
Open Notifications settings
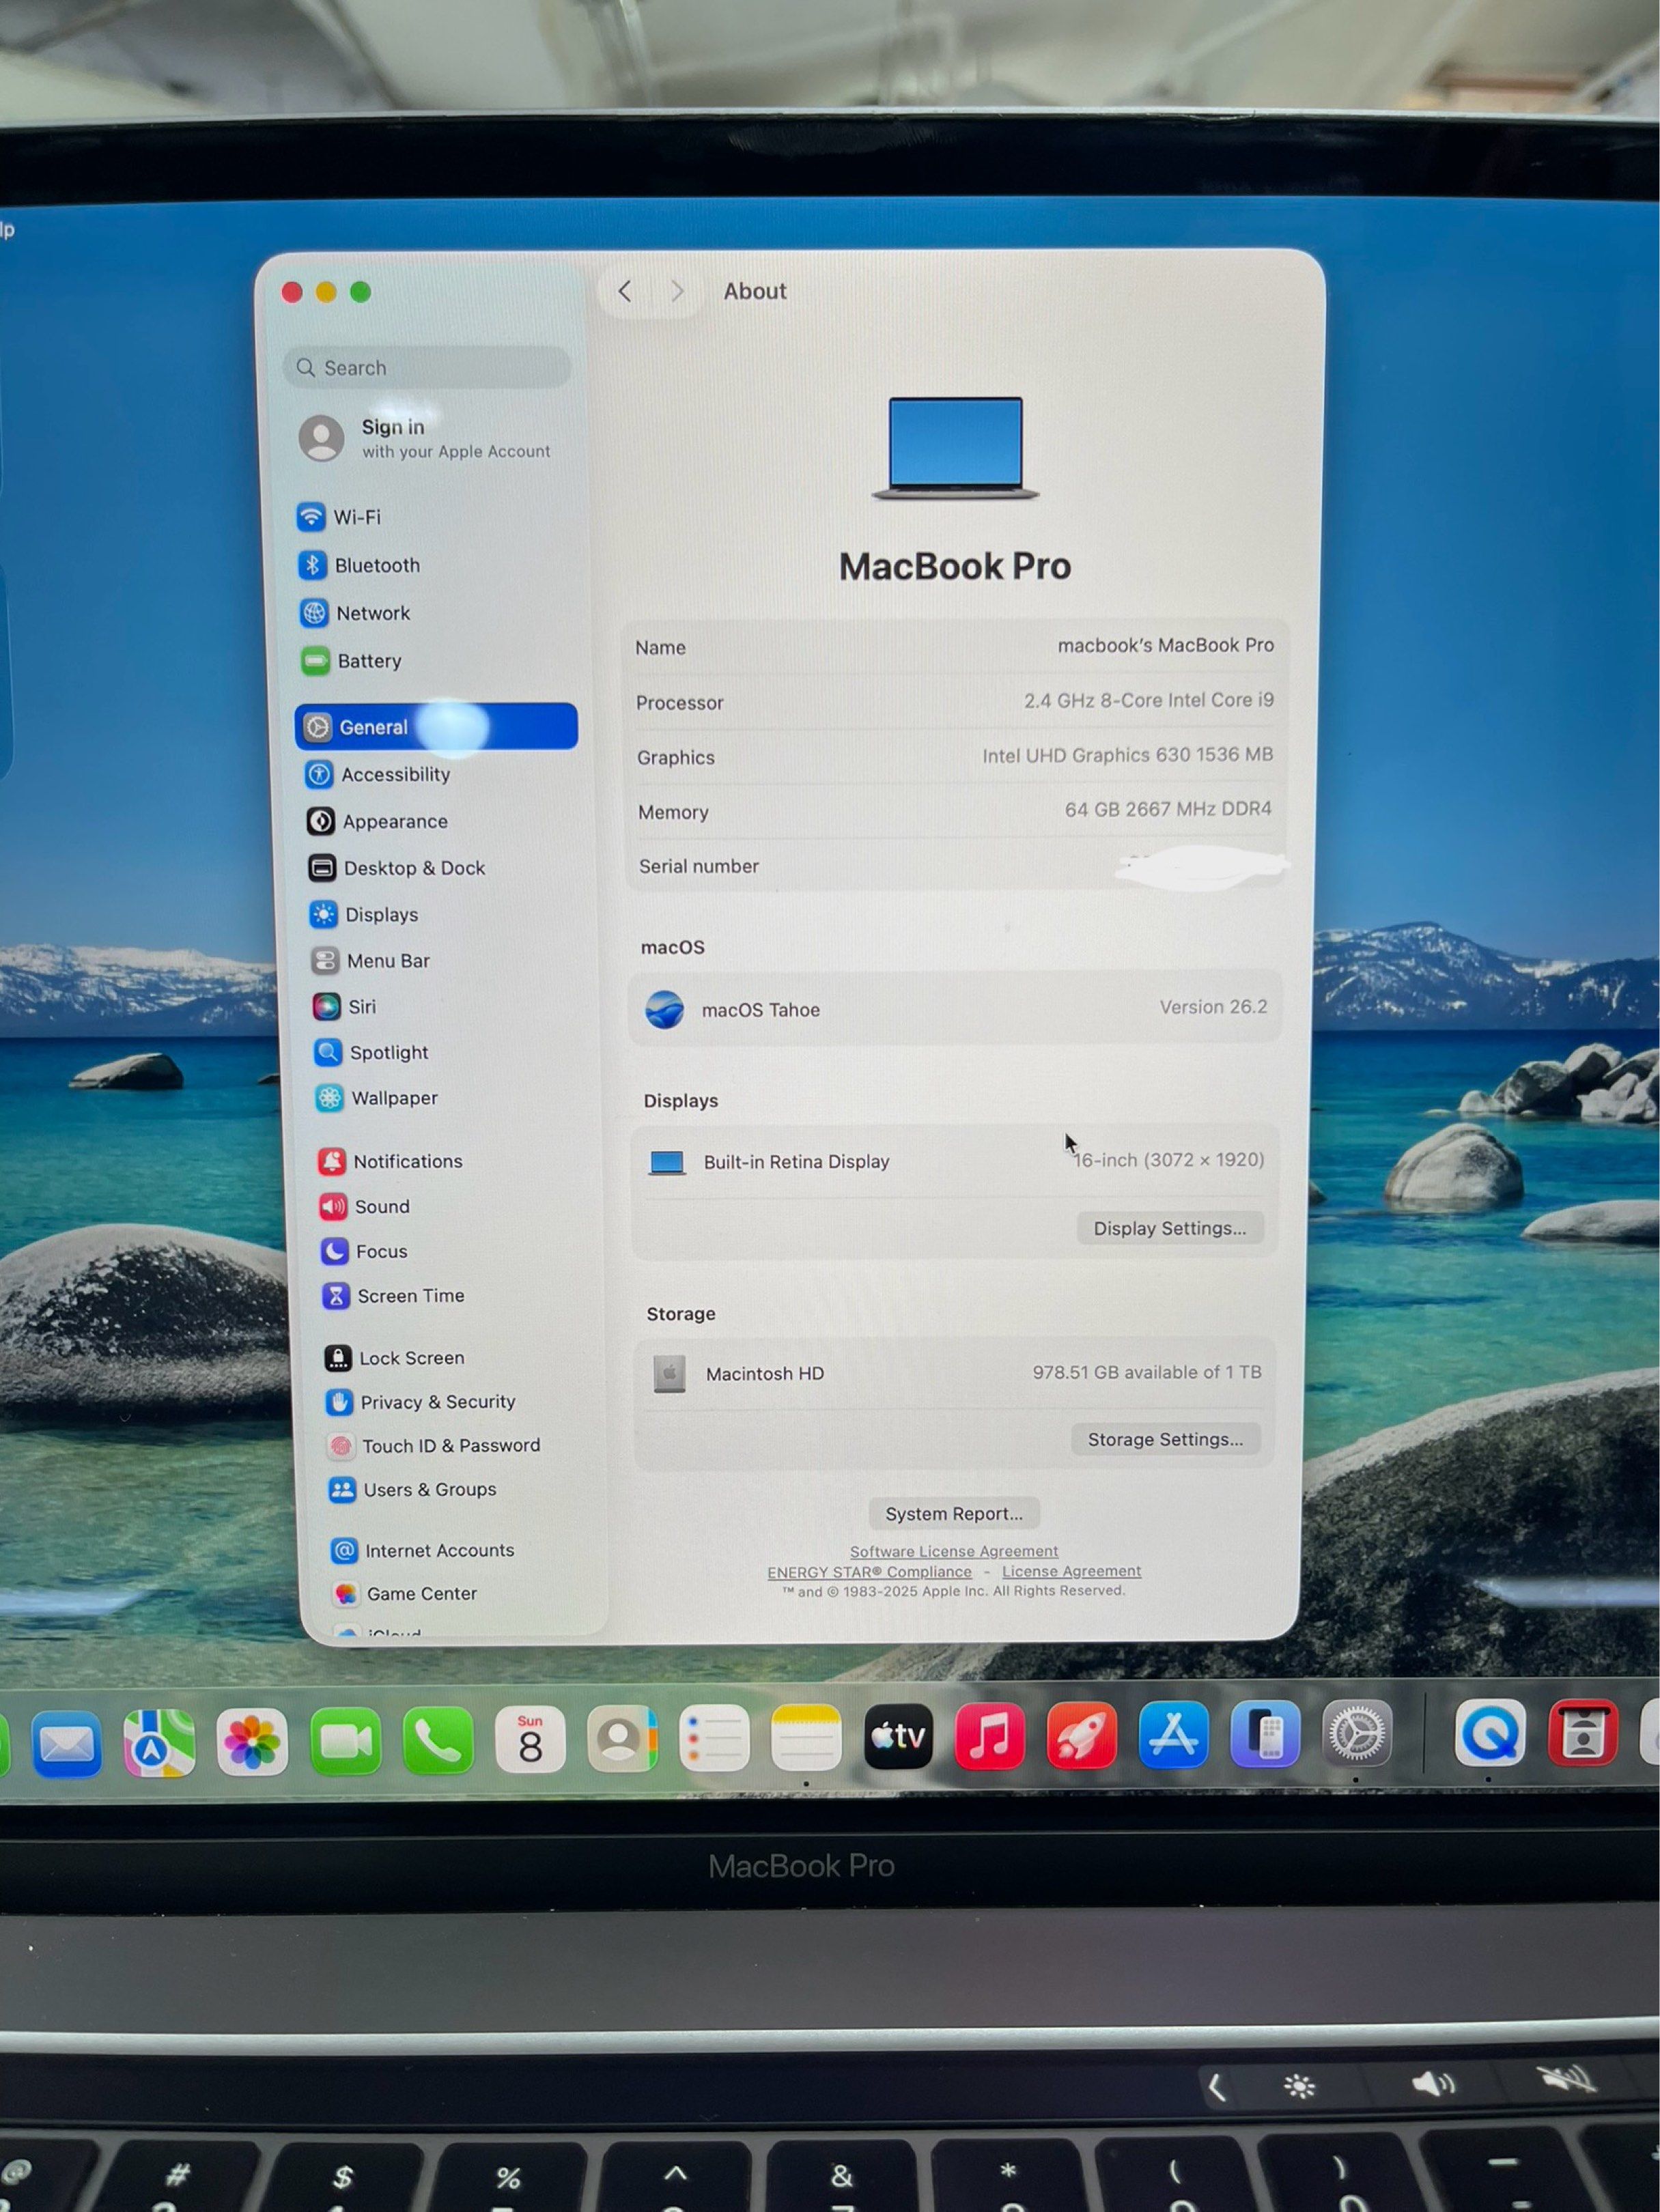click(x=391, y=1161)
